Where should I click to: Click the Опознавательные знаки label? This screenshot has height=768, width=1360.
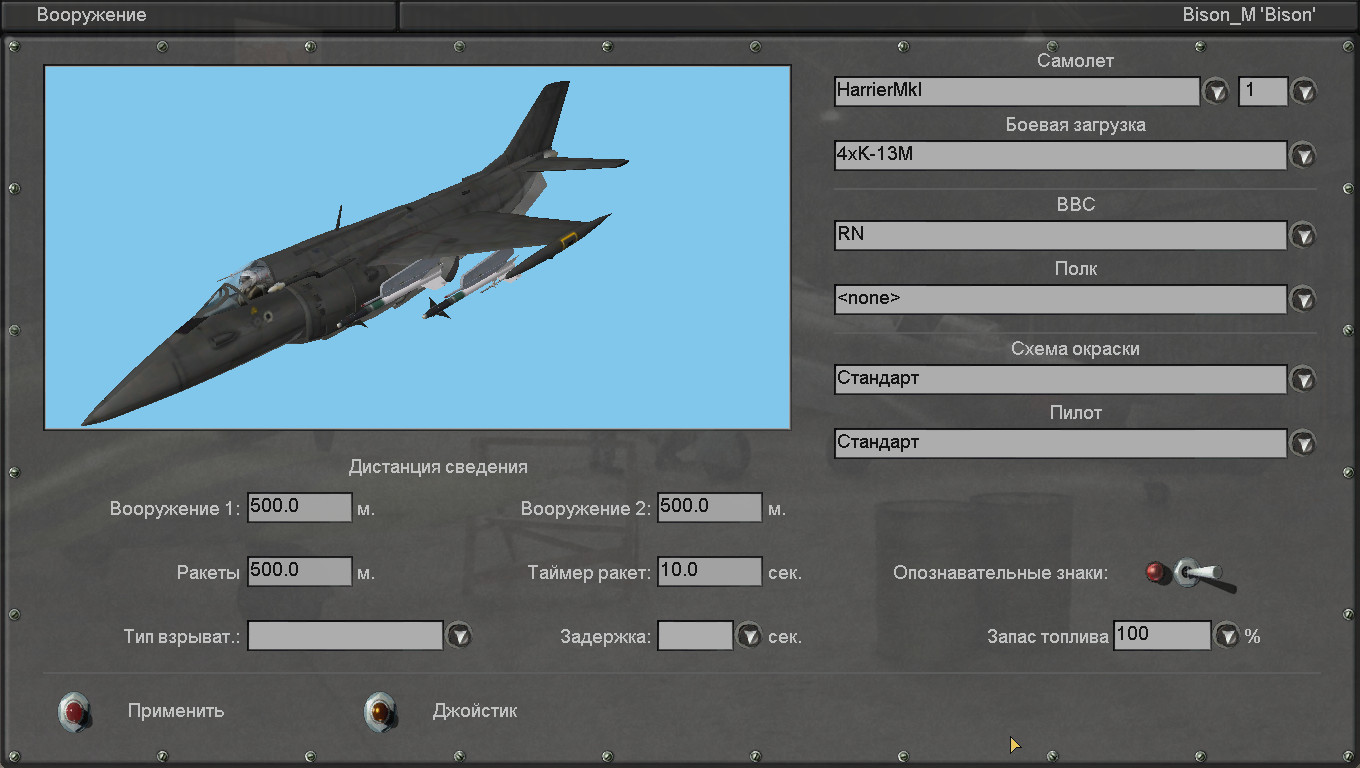tap(1001, 574)
